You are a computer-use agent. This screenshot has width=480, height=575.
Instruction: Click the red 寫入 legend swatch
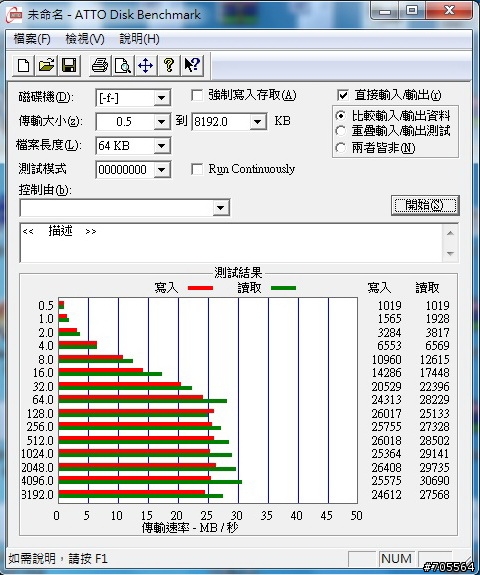200,288
